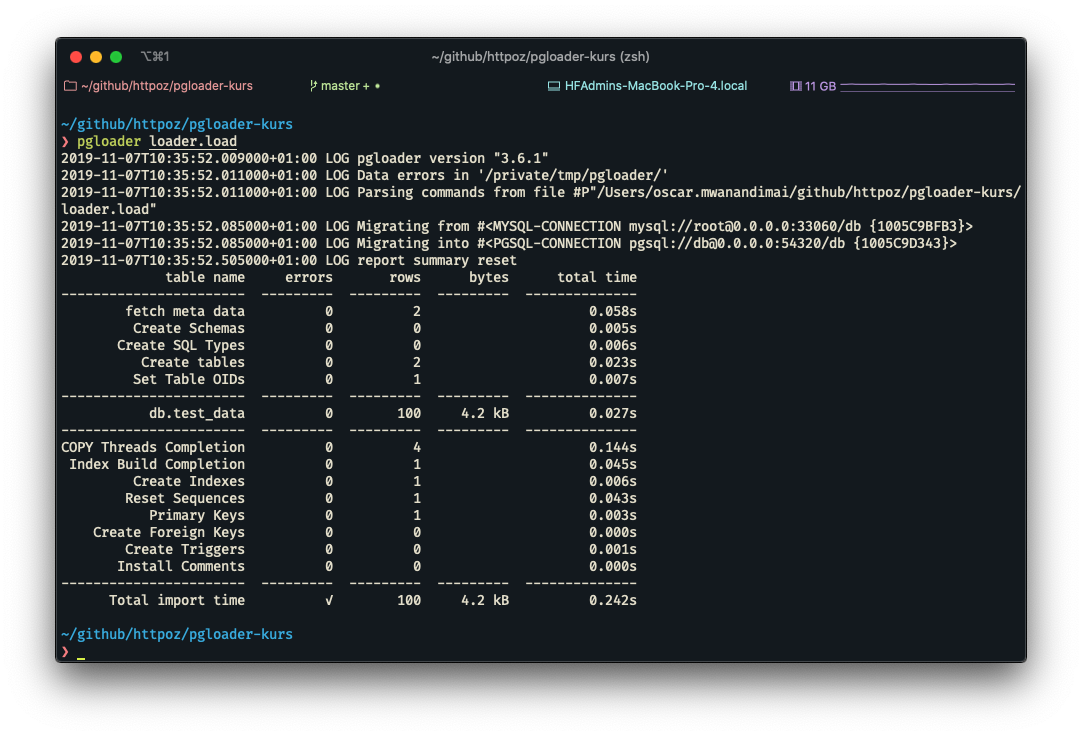Viewport: 1082px width, 736px height.
Task: Click the memory chip icon beside 11 GB
Action: point(796,86)
